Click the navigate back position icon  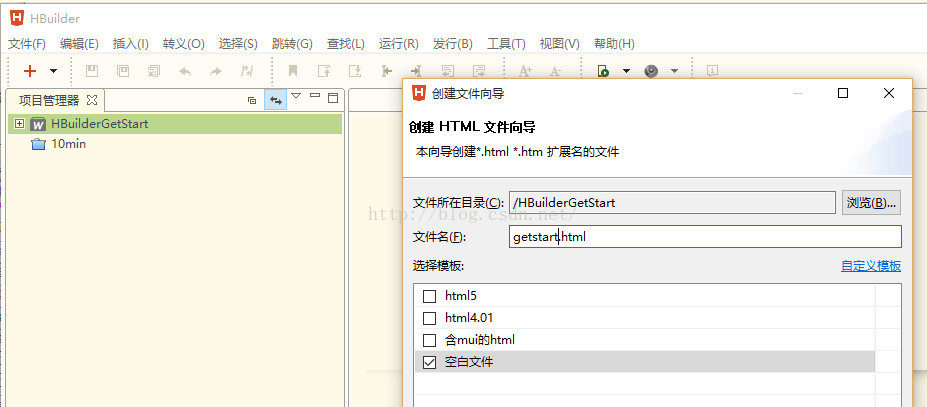point(386,71)
